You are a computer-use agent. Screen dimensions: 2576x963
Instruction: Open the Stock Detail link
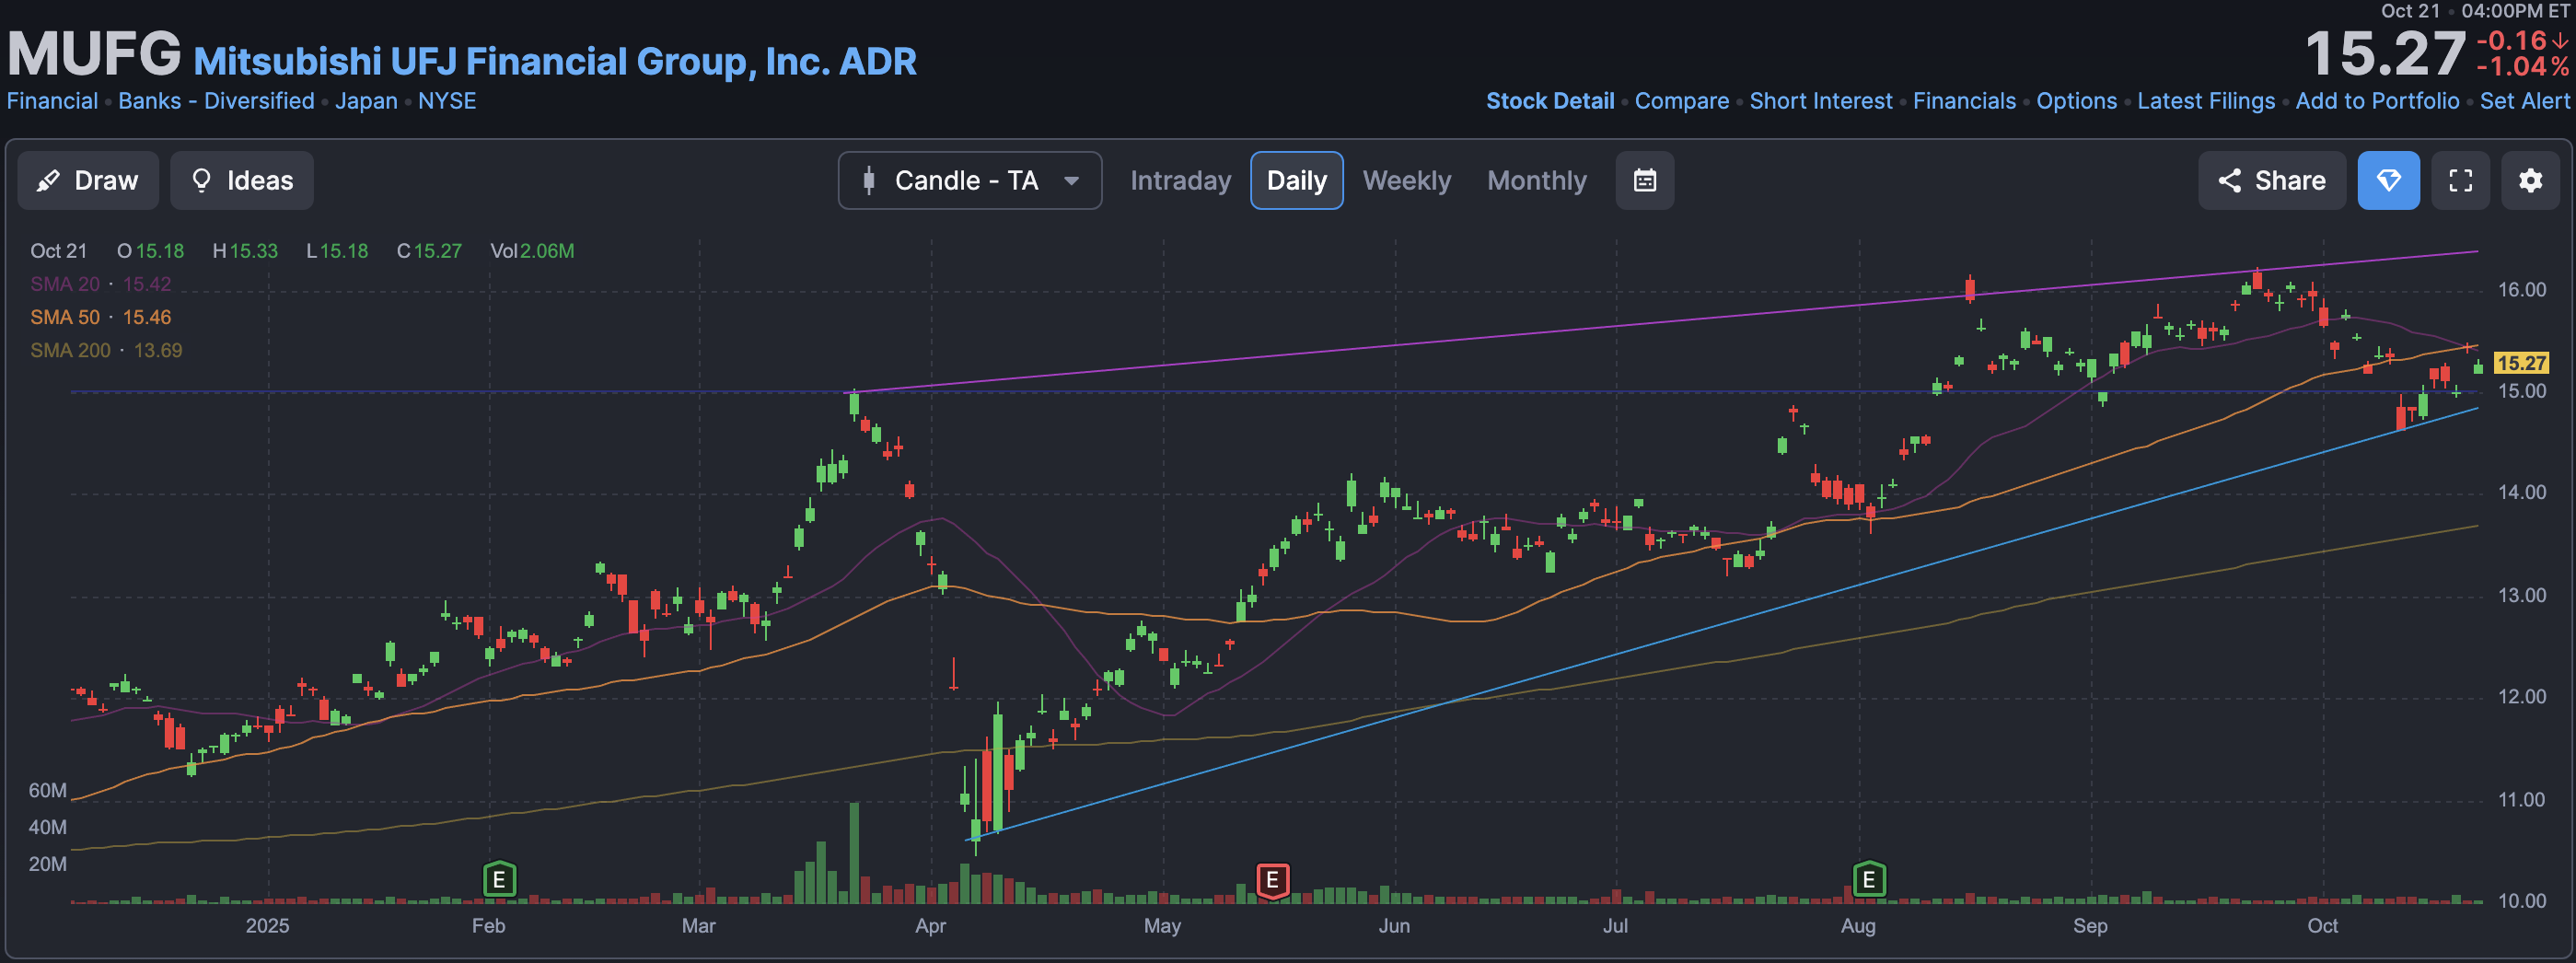tap(1550, 101)
